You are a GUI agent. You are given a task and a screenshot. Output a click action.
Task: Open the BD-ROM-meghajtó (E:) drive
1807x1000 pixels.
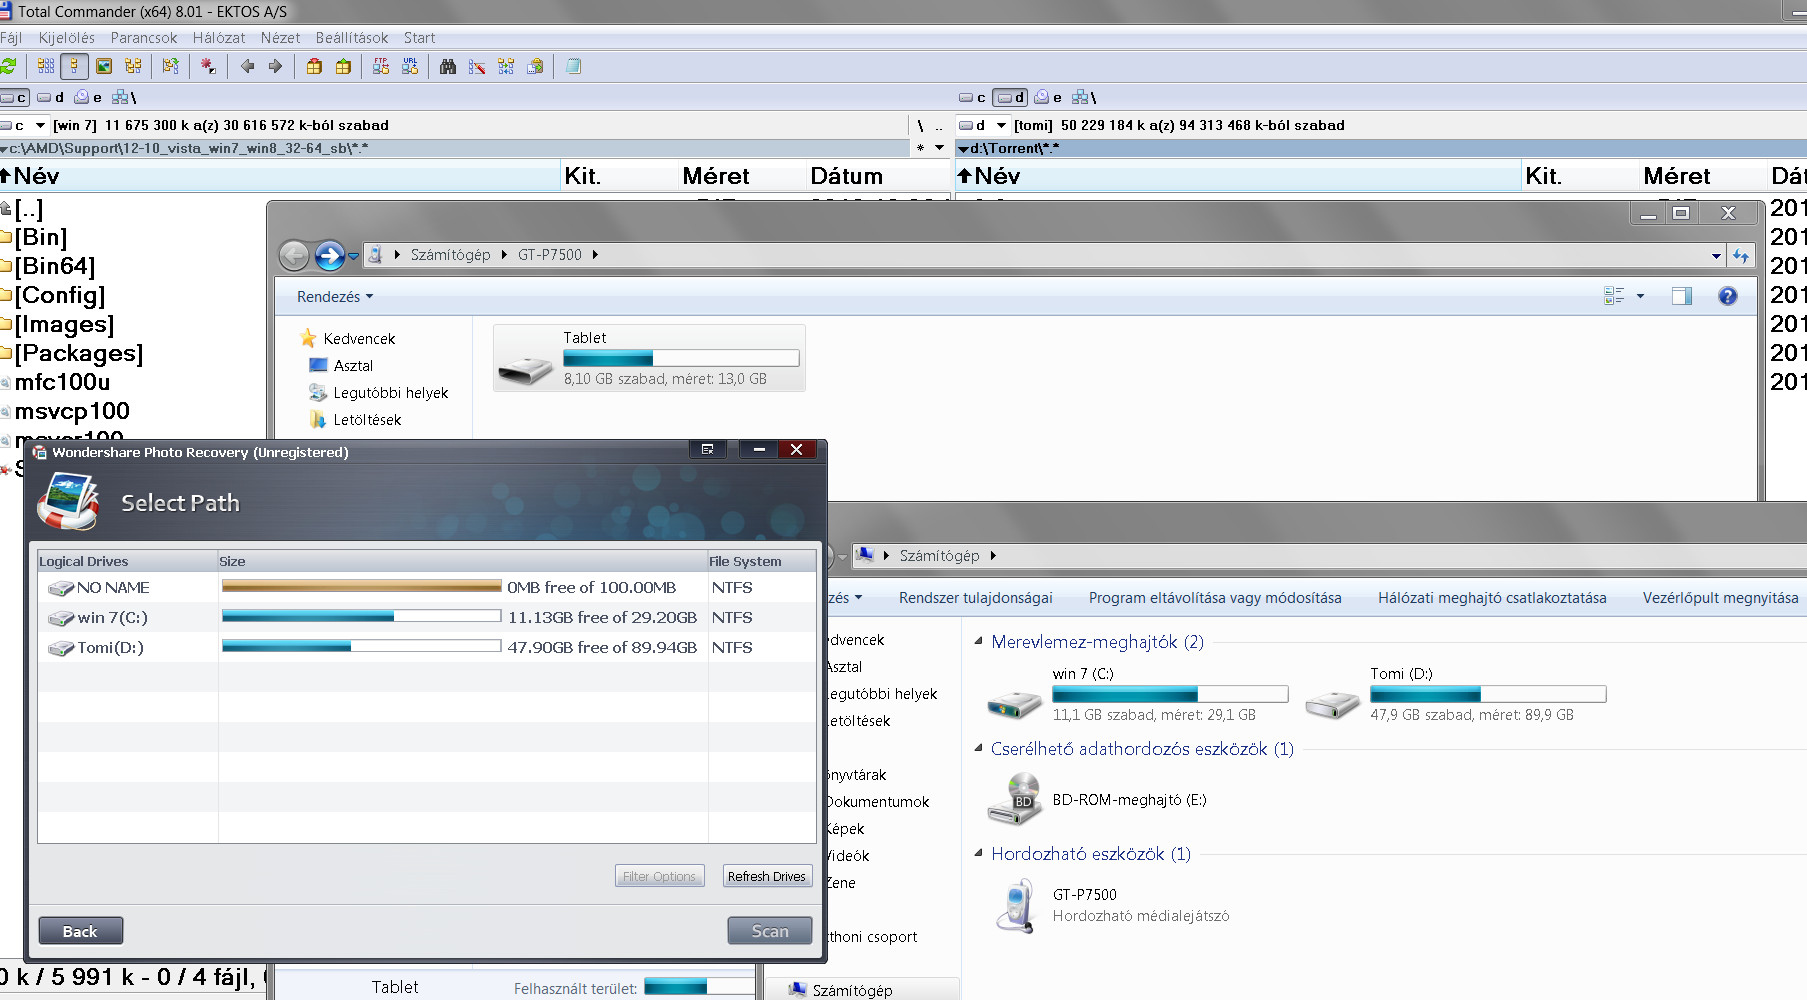[x=1098, y=800]
